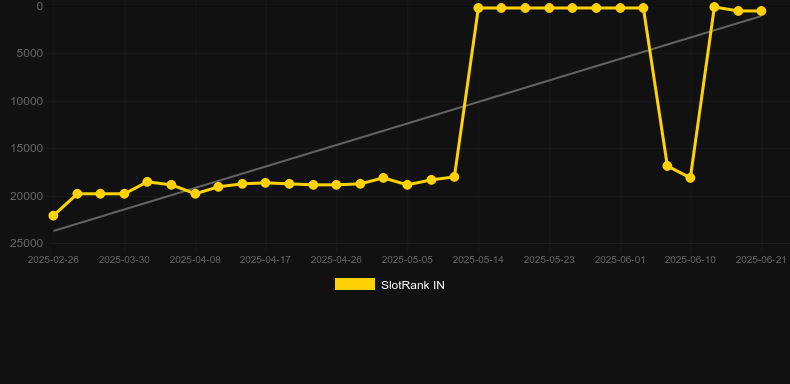Click the data point at 2025-04-26
The image size is (790, 384).
coord(337,185)
